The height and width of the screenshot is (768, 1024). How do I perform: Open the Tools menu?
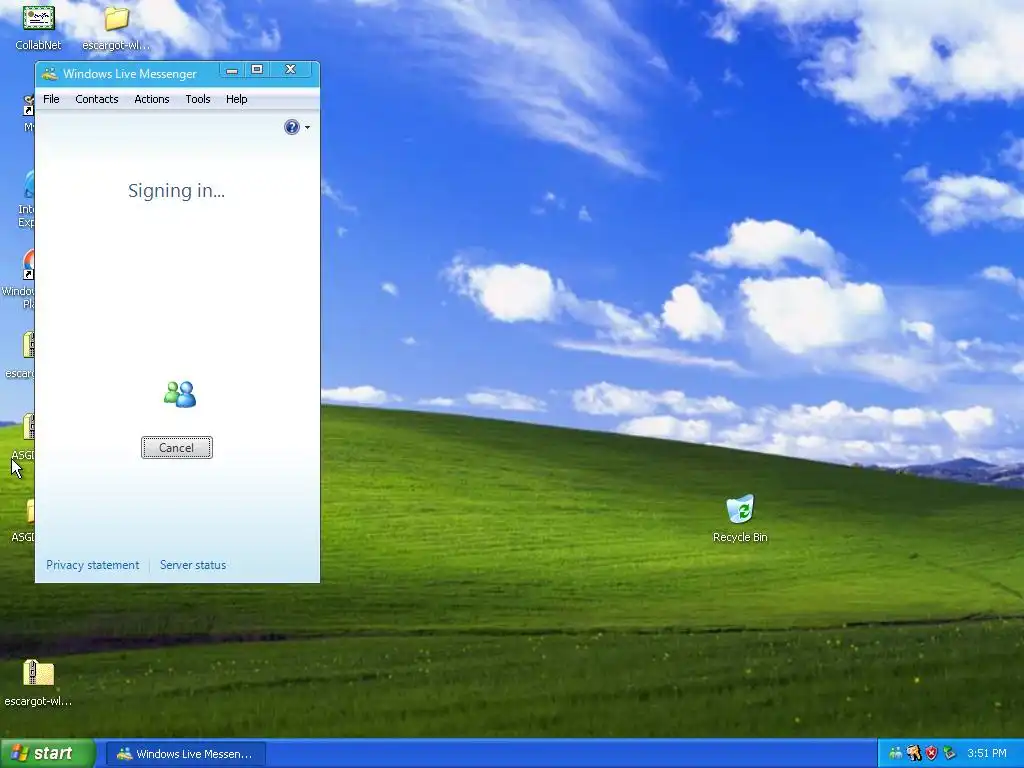(x=198, y=99)
